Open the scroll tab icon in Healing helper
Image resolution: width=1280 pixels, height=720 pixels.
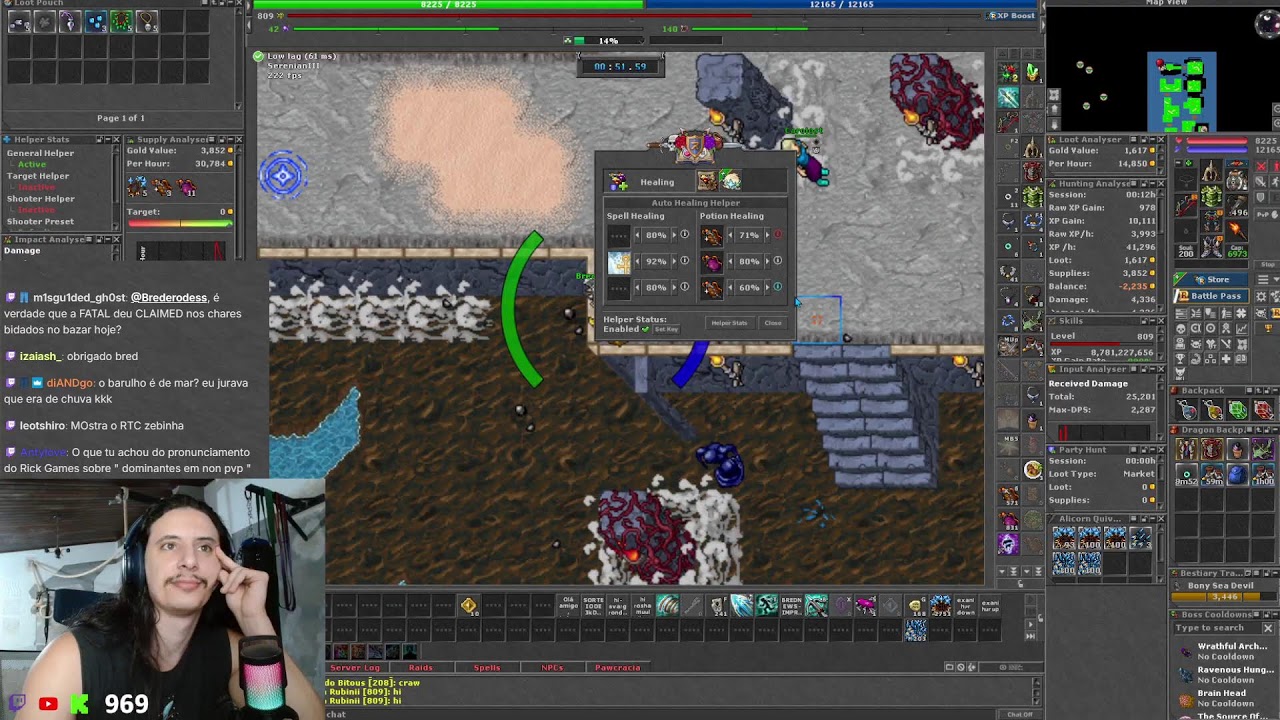pos(707,181)
